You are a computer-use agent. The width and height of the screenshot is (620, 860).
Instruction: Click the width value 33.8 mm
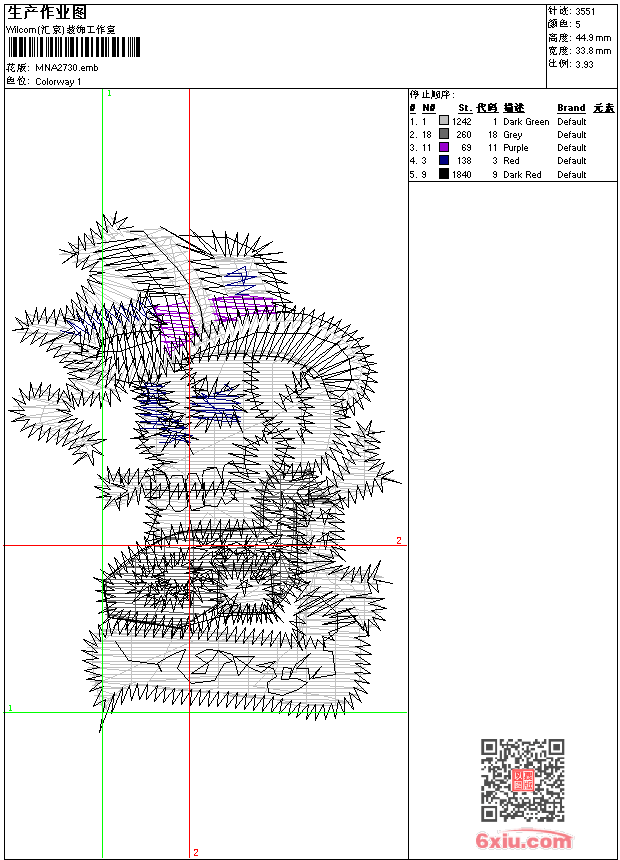(593, 51)
